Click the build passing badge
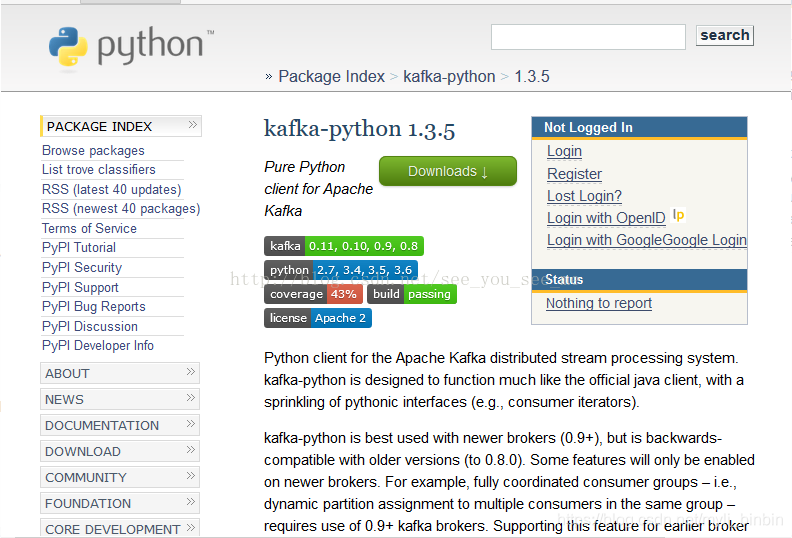Viewport: 792px width, 538px height. [x=412, y=294]
